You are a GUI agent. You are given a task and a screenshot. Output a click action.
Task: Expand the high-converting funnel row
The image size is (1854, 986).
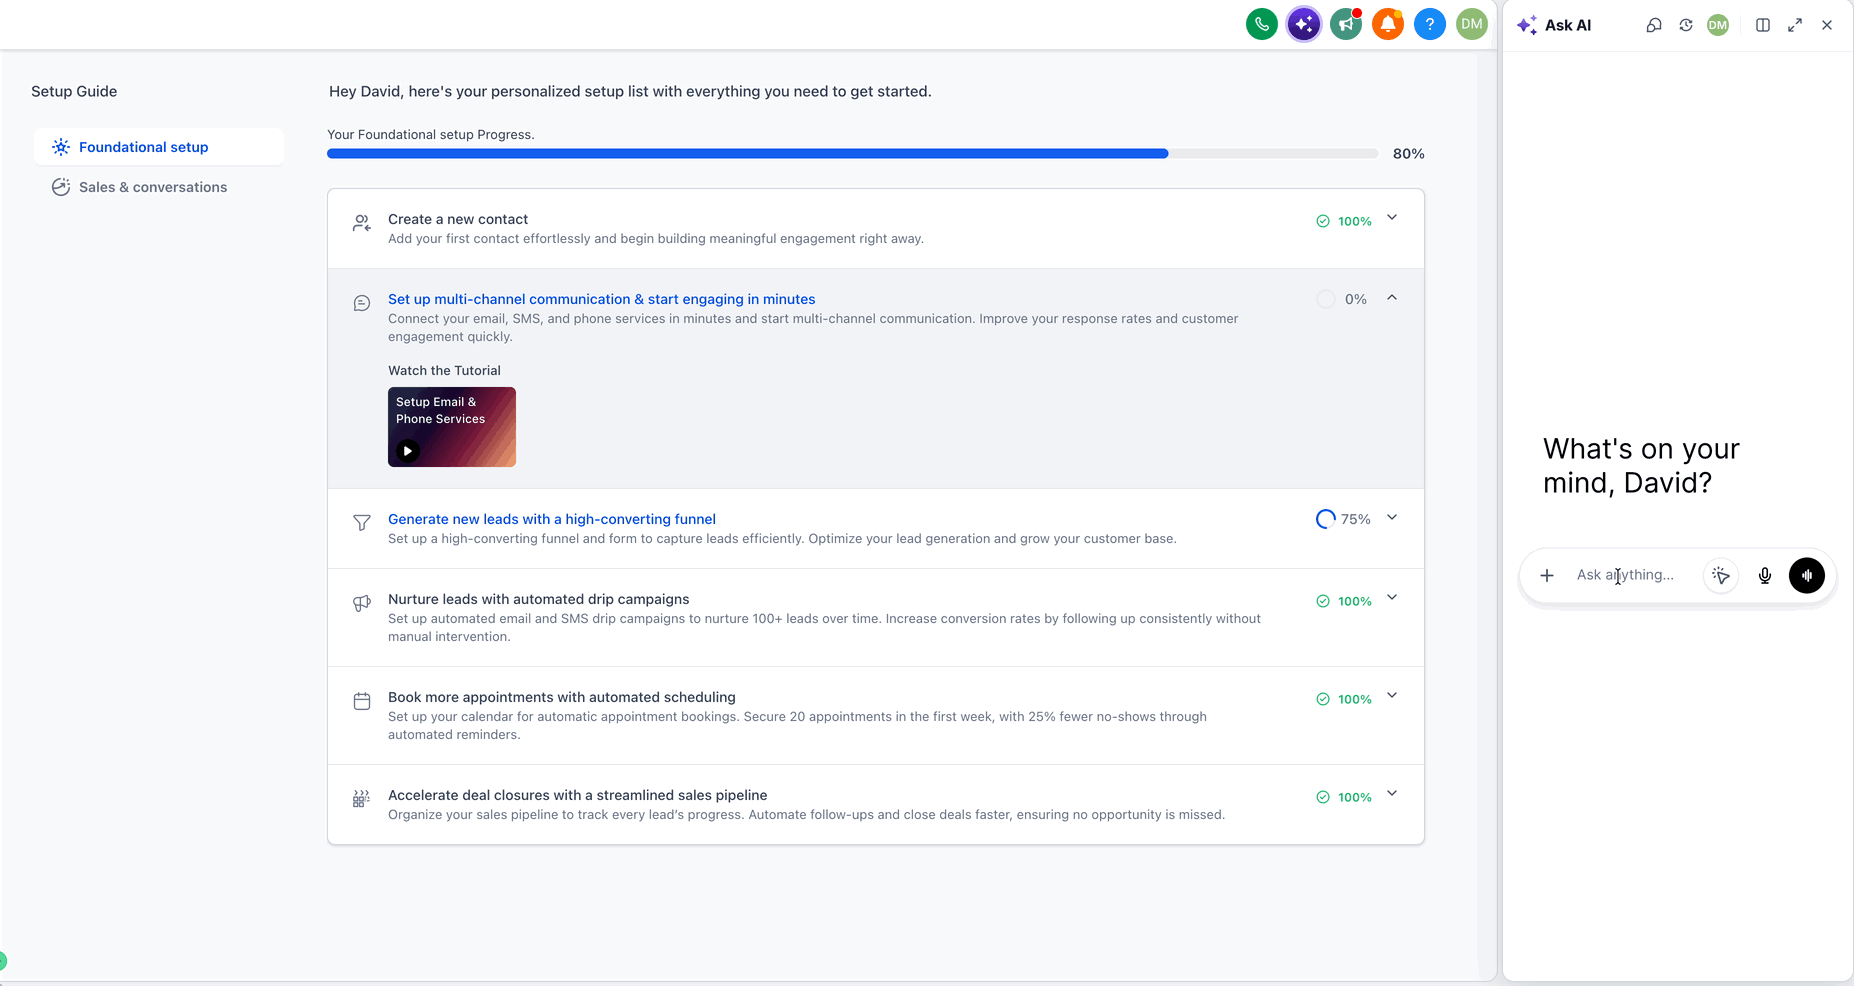[x=1392, y=518]
